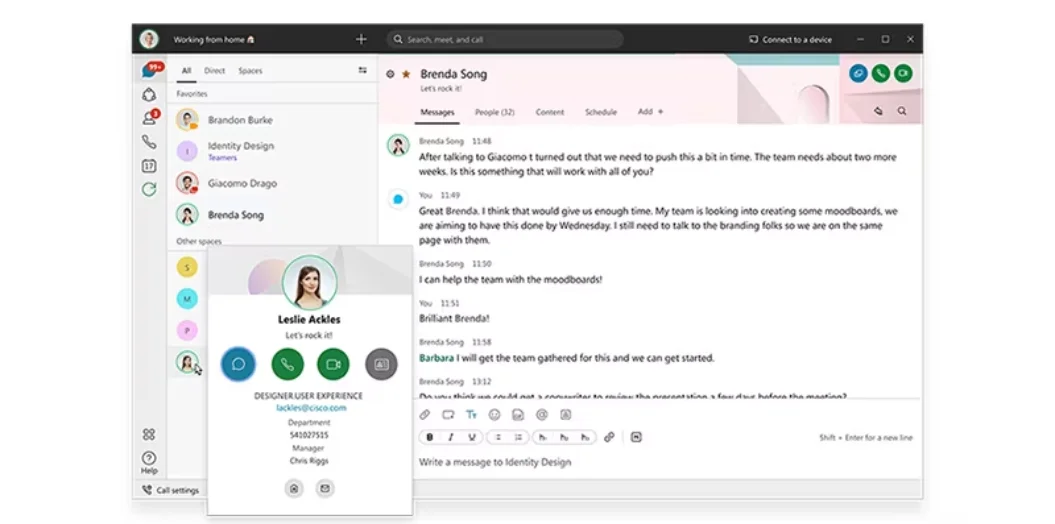Open the Calling phone icon in sidebar
This screenshot has height=524, width=1055.
point(149,142)
